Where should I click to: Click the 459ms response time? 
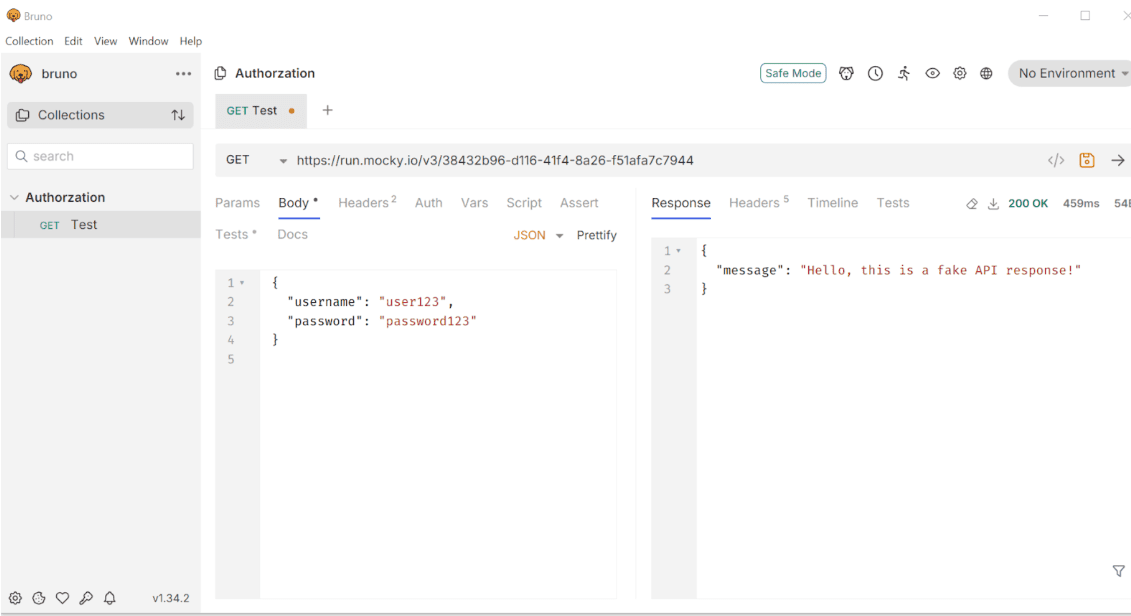point(1081,203)
